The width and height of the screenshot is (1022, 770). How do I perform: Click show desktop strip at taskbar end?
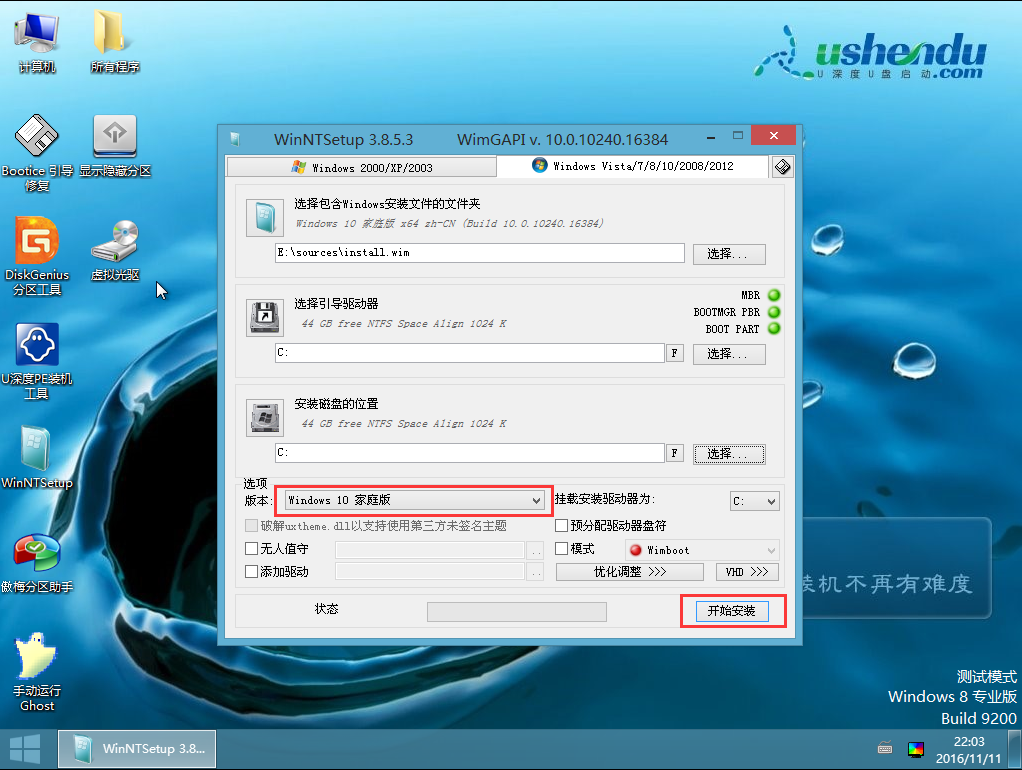point(1014,750)
